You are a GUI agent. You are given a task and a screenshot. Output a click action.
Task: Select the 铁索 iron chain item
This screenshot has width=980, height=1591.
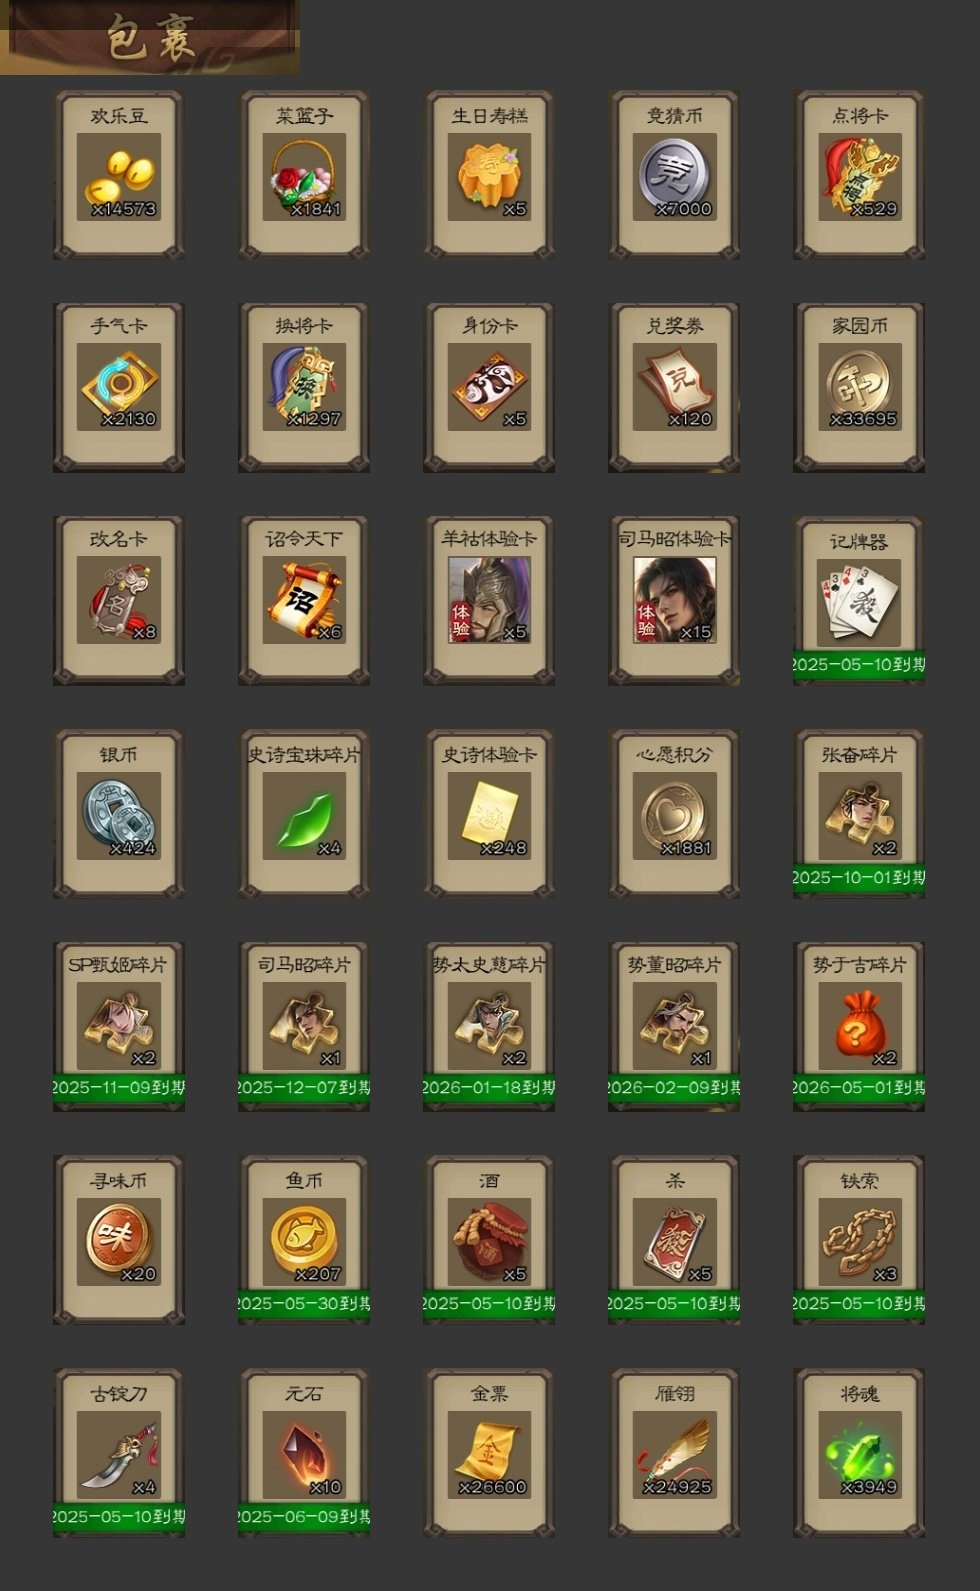pyautogui.click(x=859, y=1240)
